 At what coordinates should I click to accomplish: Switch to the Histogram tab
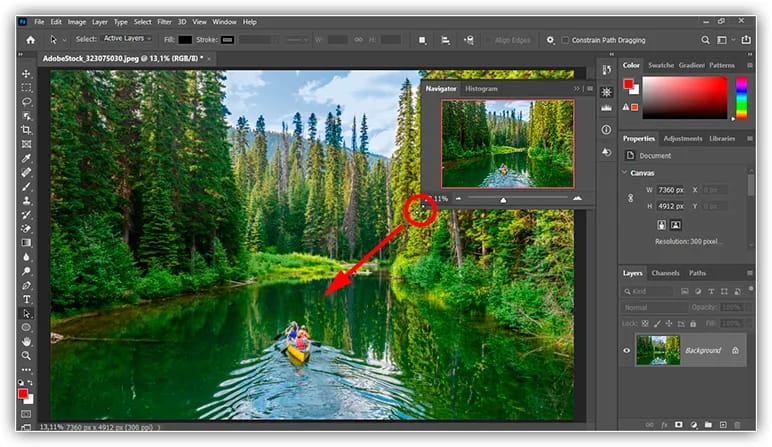481,89
